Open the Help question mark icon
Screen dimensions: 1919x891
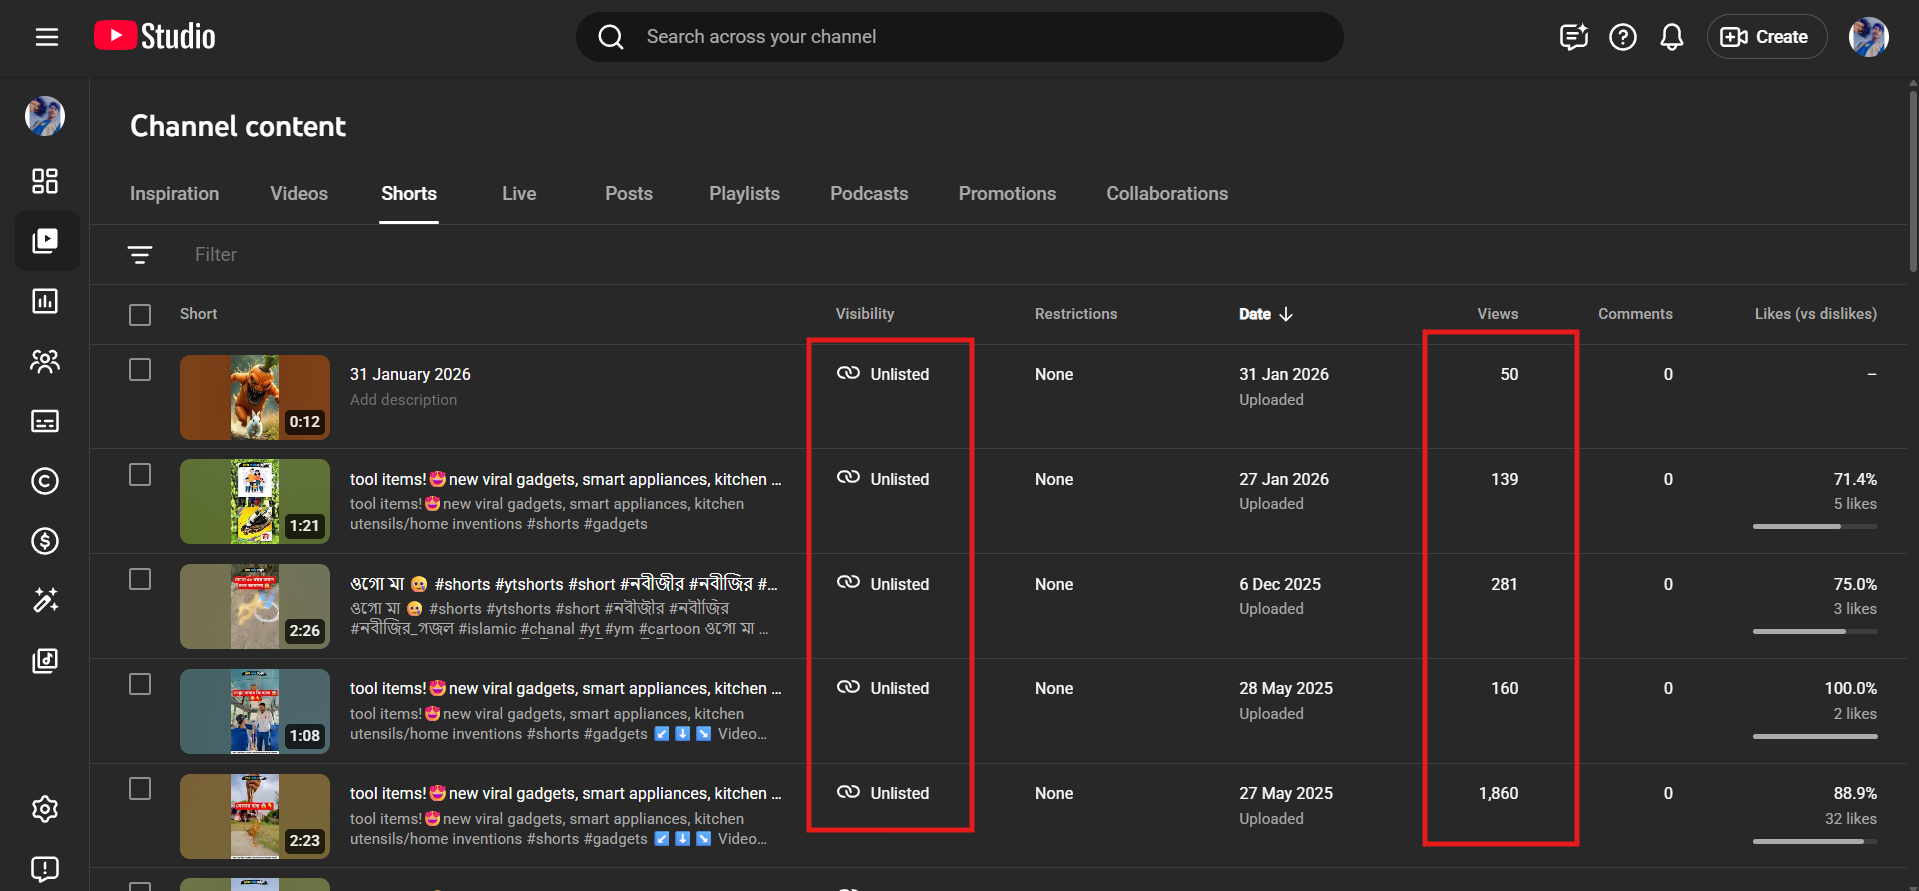pyautogui.click(x=1622, y=37)
